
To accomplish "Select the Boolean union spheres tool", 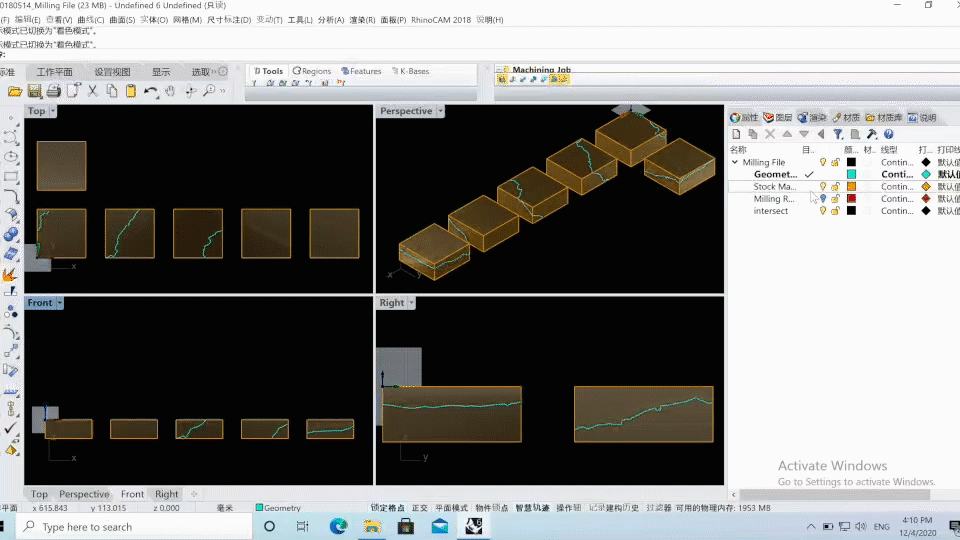I will pos(10,234).
